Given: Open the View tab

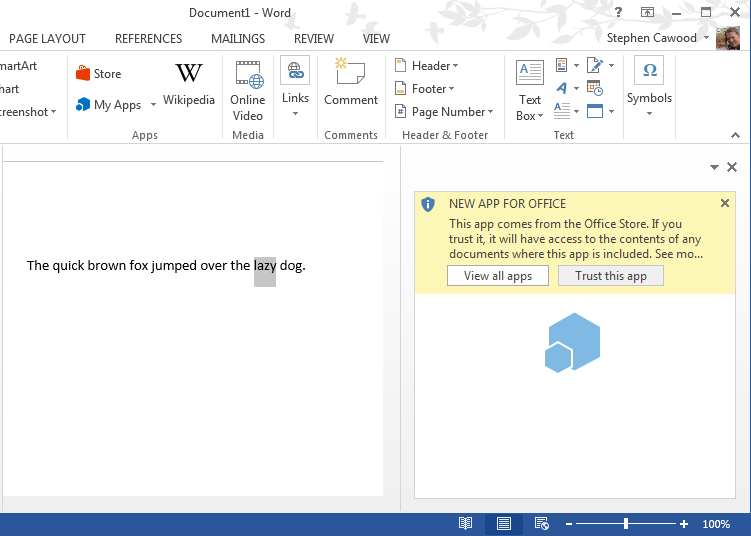Looking at the screenshot, I should 376,39.
